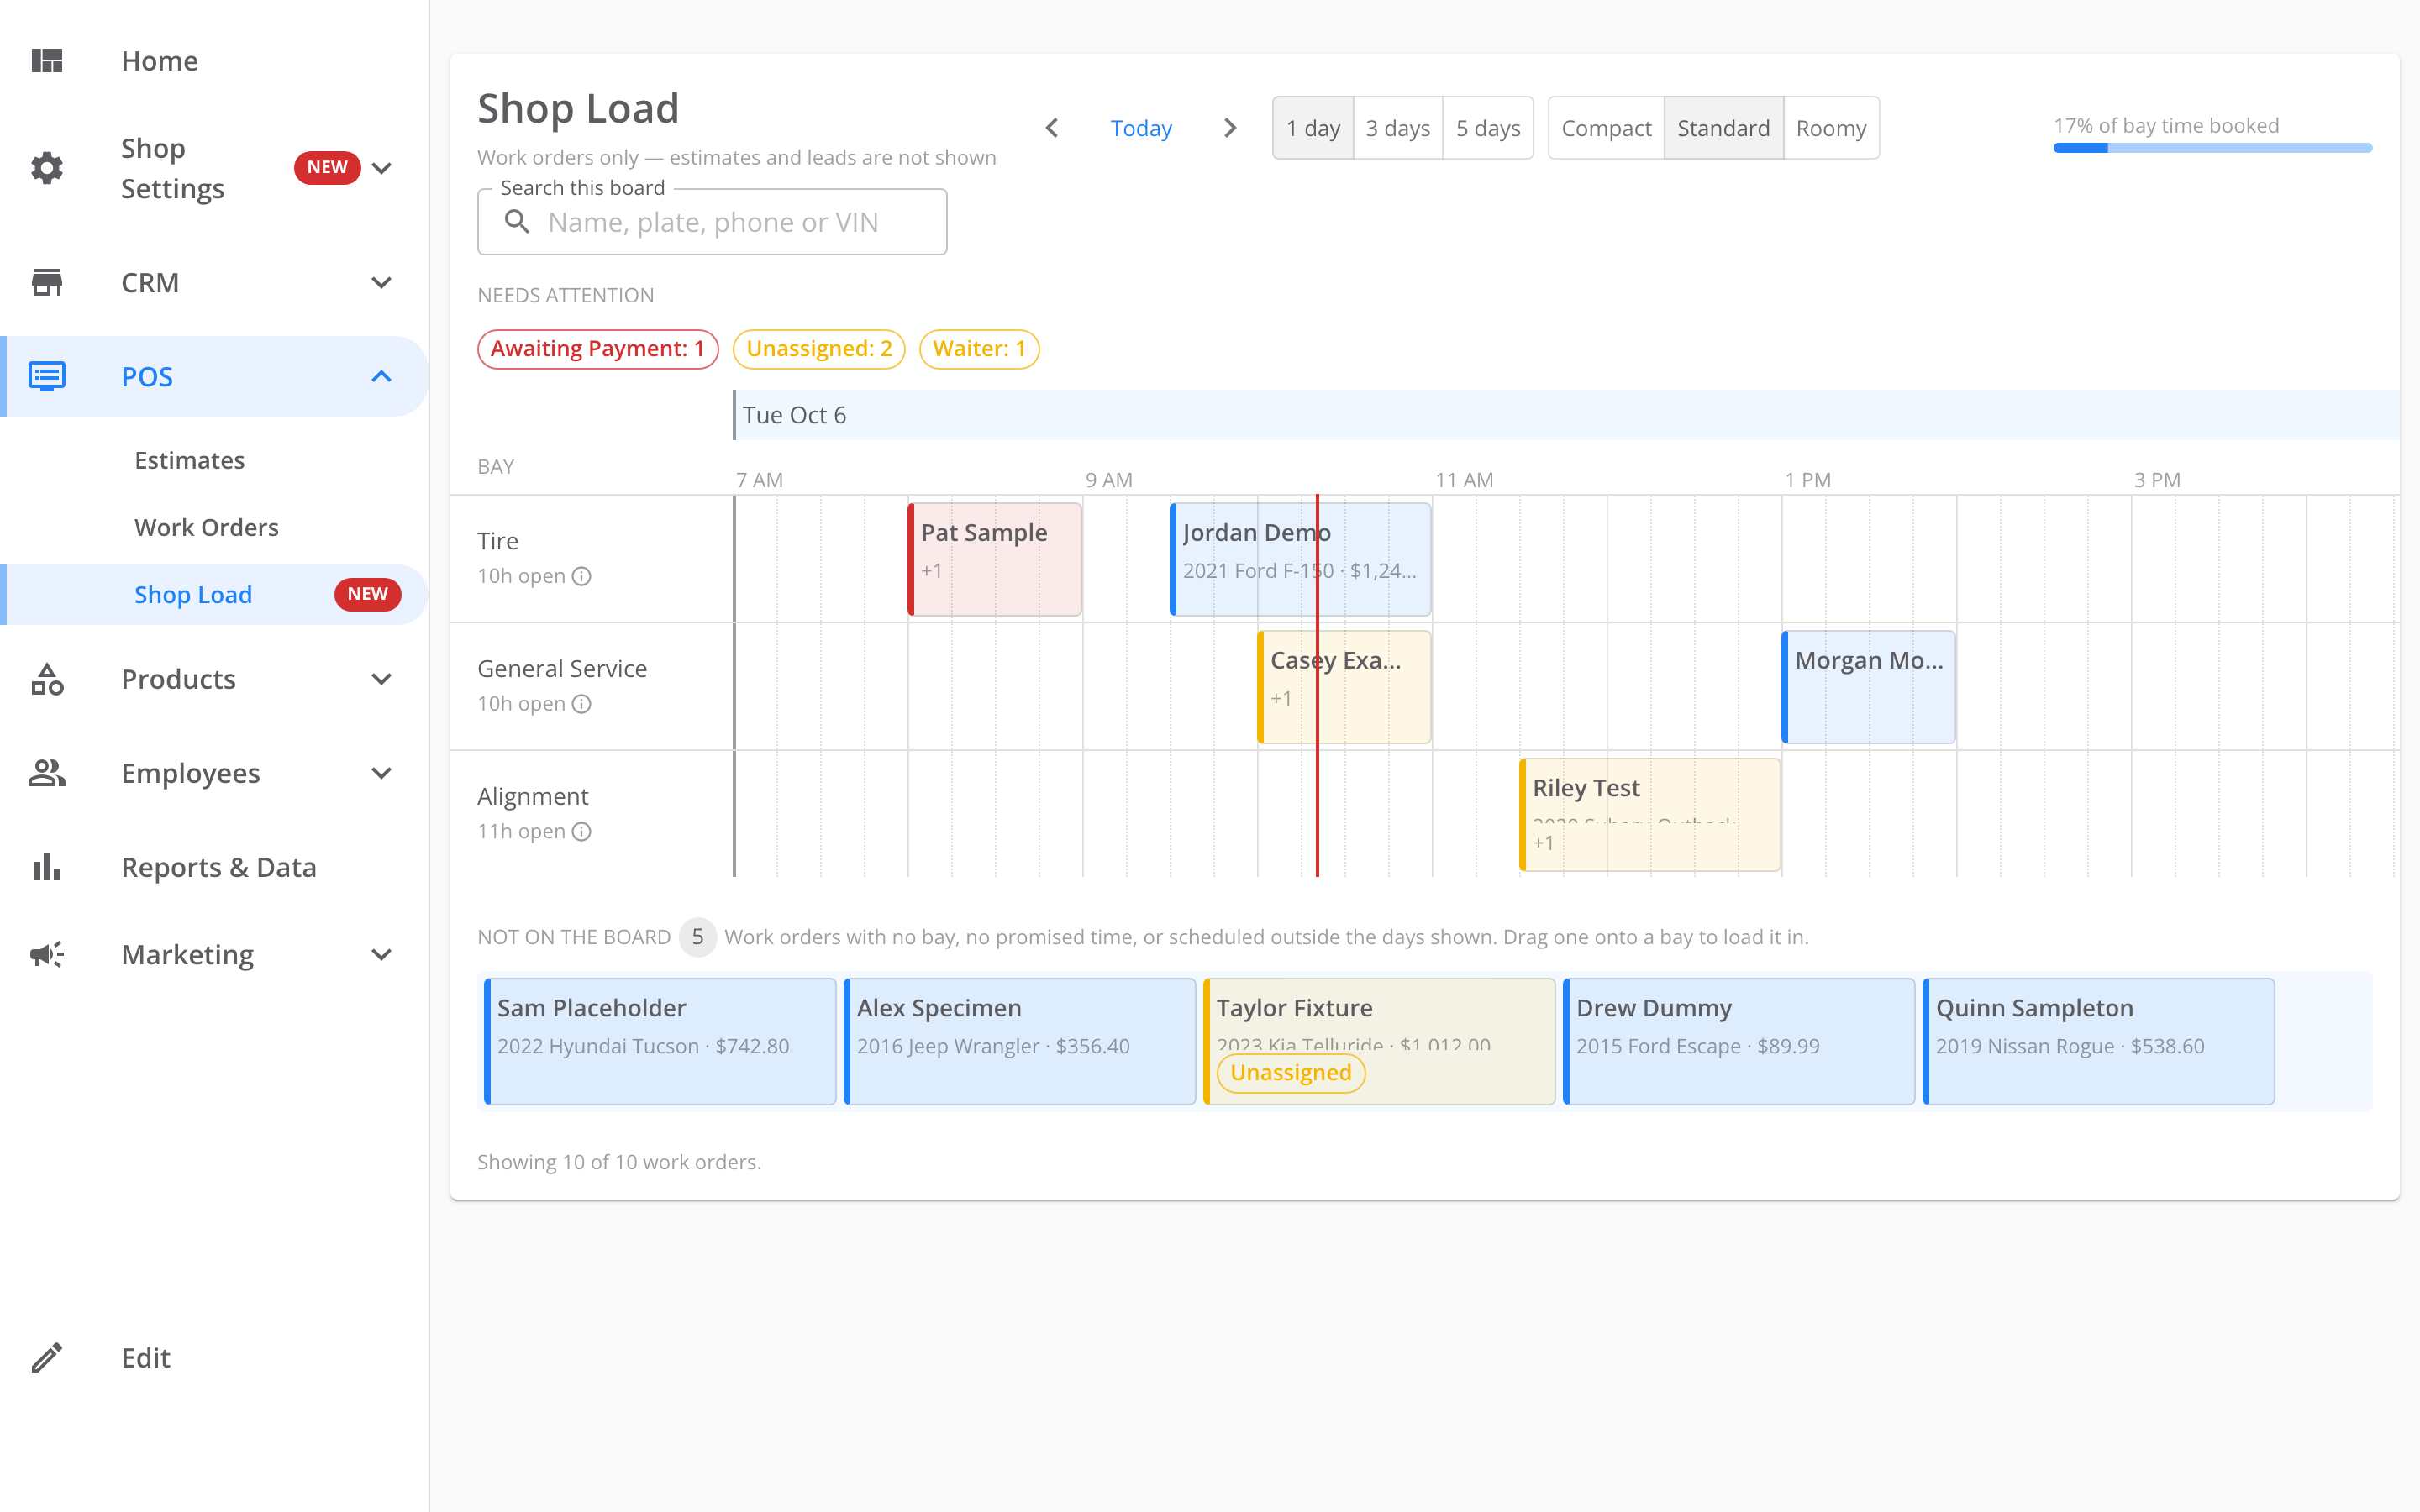Set density to Roomy
This screenshot has height=1512, width=2420.
point(1831,128)
